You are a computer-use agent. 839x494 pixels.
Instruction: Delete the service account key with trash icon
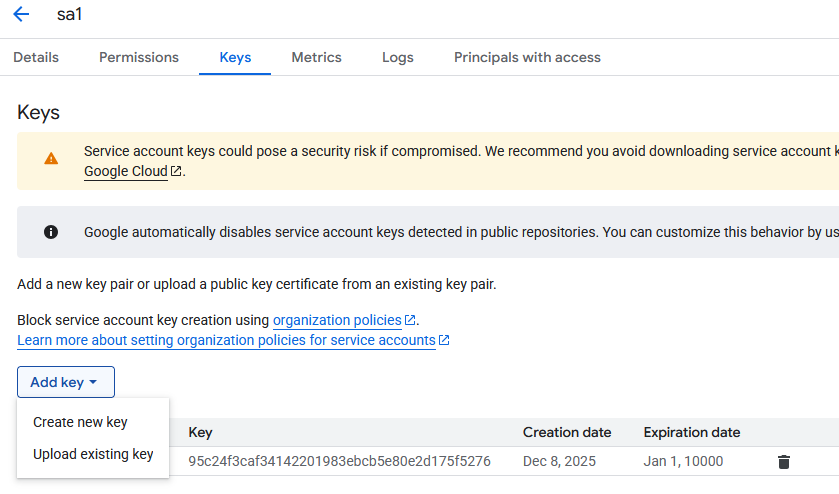pyautogui.click(x=784, y=462)
